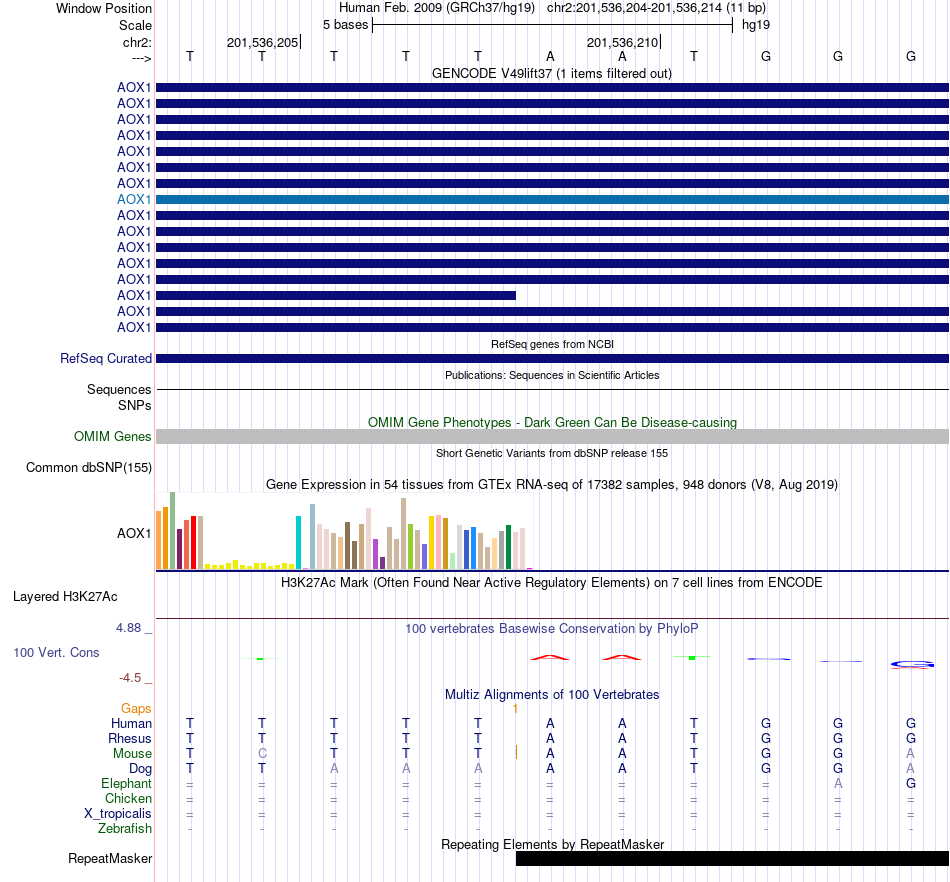
Task: Open 'RefSeq genes from NCBI' track title
Action: [552, 344]
